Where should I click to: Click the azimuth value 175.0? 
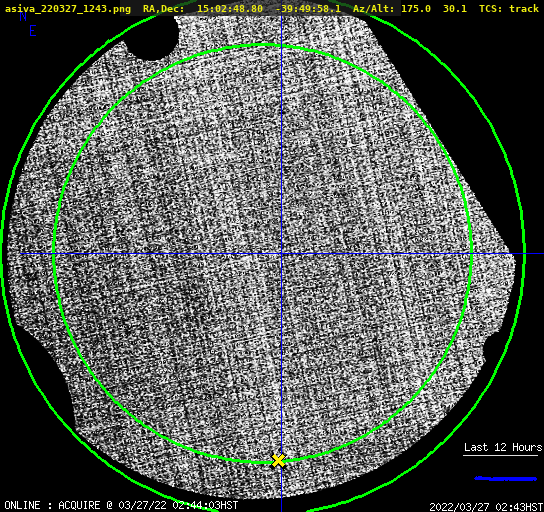click(x=416, y=8)
